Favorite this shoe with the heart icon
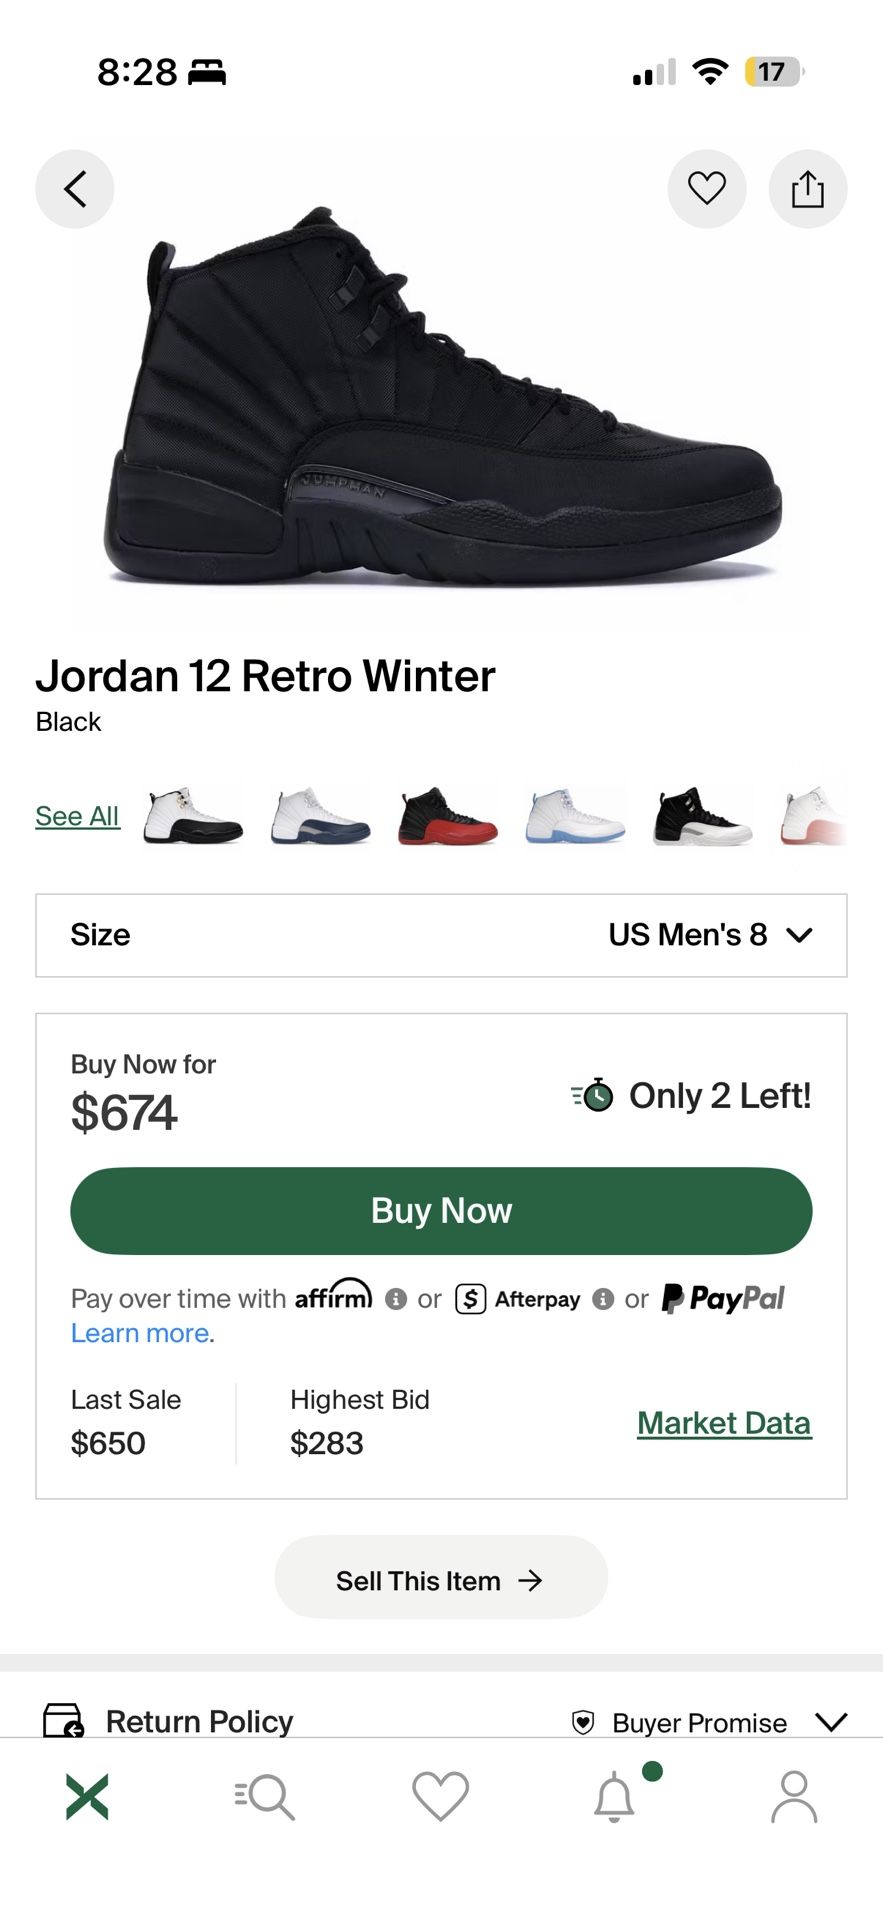Screen dimensions: 883x1920 tap(706, 189)
